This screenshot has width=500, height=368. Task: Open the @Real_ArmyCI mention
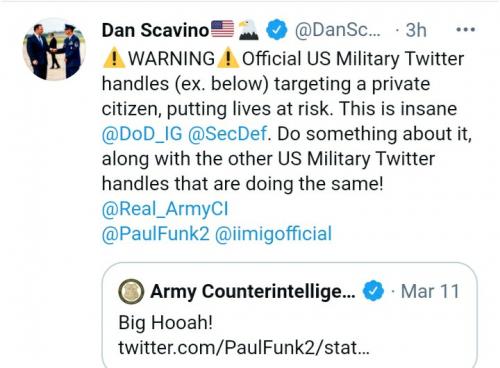pos(165,209)
